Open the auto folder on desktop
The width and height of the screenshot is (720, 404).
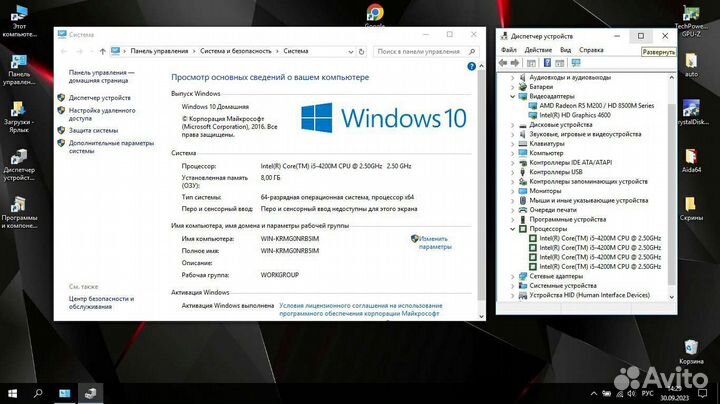coord(691,65)
